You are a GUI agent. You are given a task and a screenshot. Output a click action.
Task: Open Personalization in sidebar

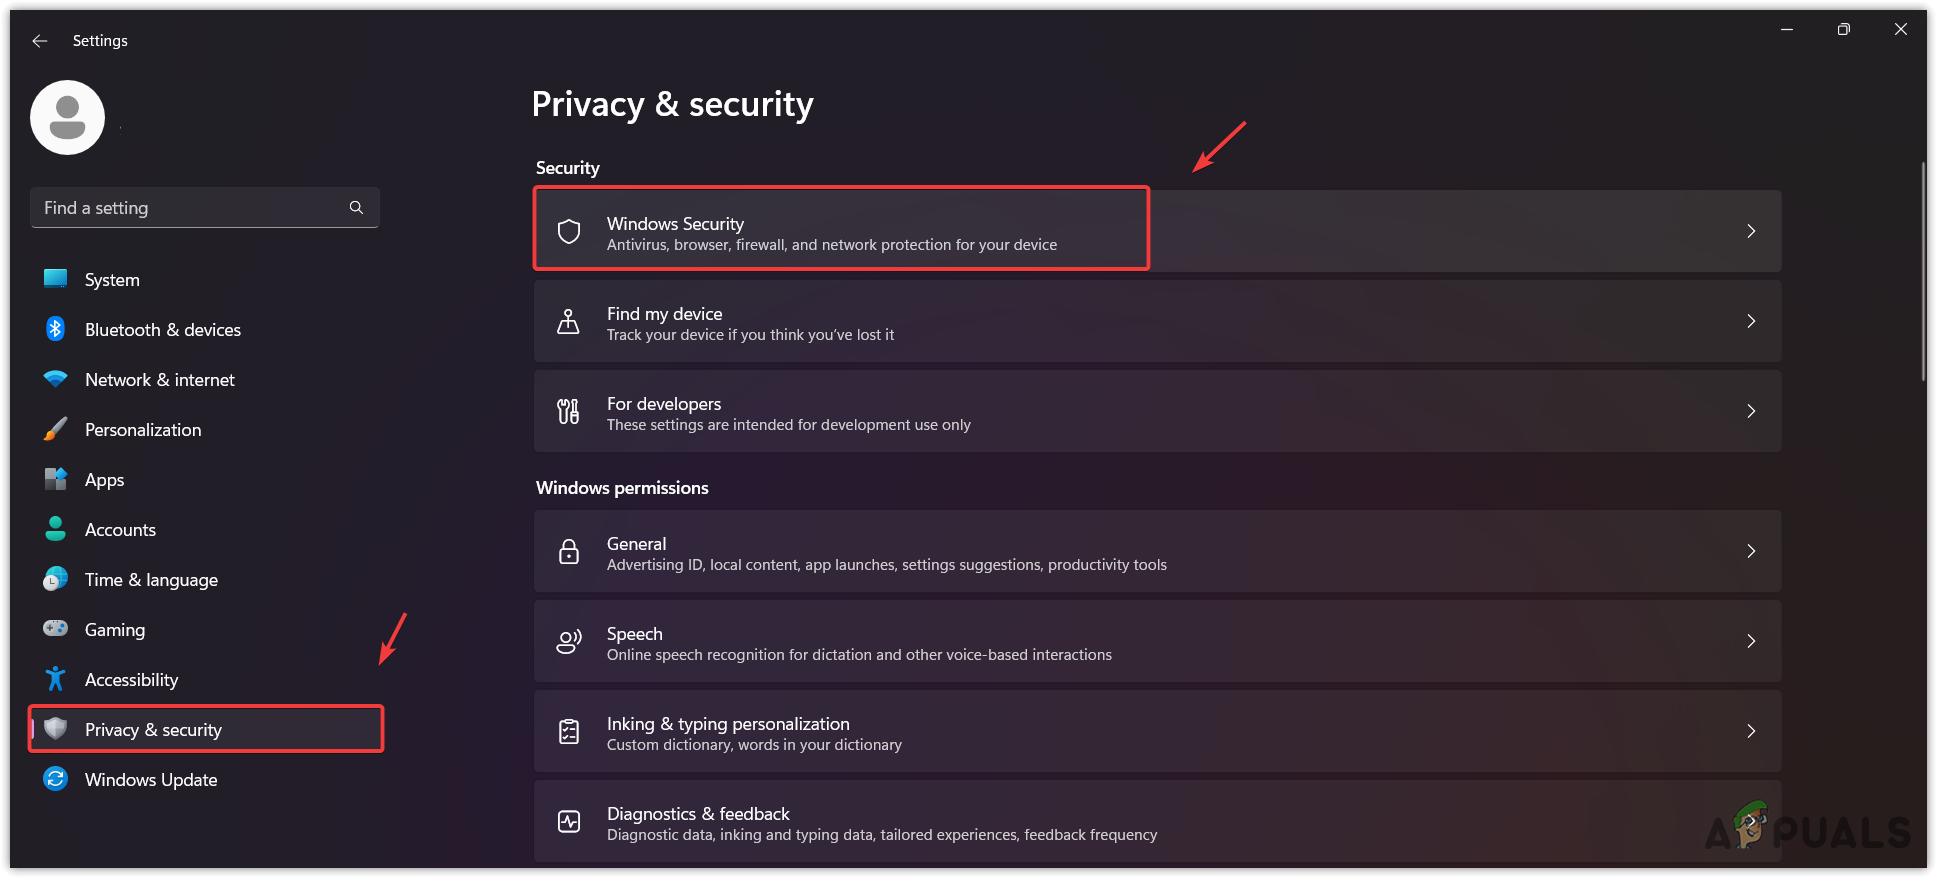(143, 430)
